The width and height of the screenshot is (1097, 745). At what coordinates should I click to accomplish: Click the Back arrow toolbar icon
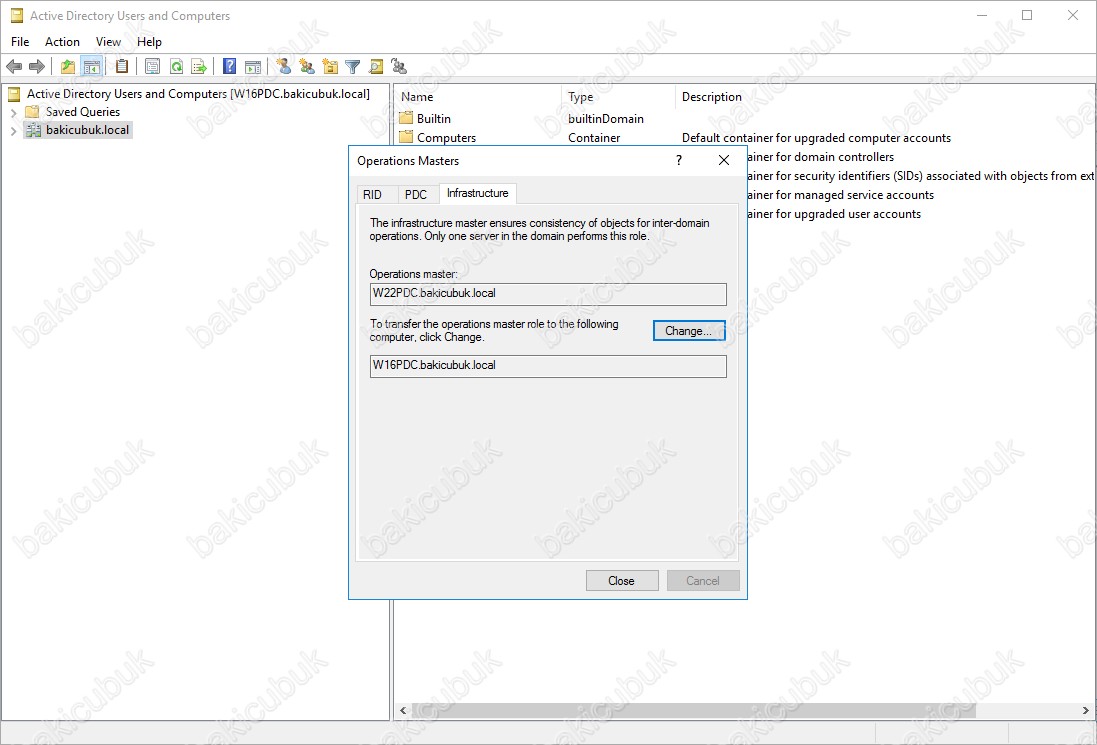[x=13, y=66]
